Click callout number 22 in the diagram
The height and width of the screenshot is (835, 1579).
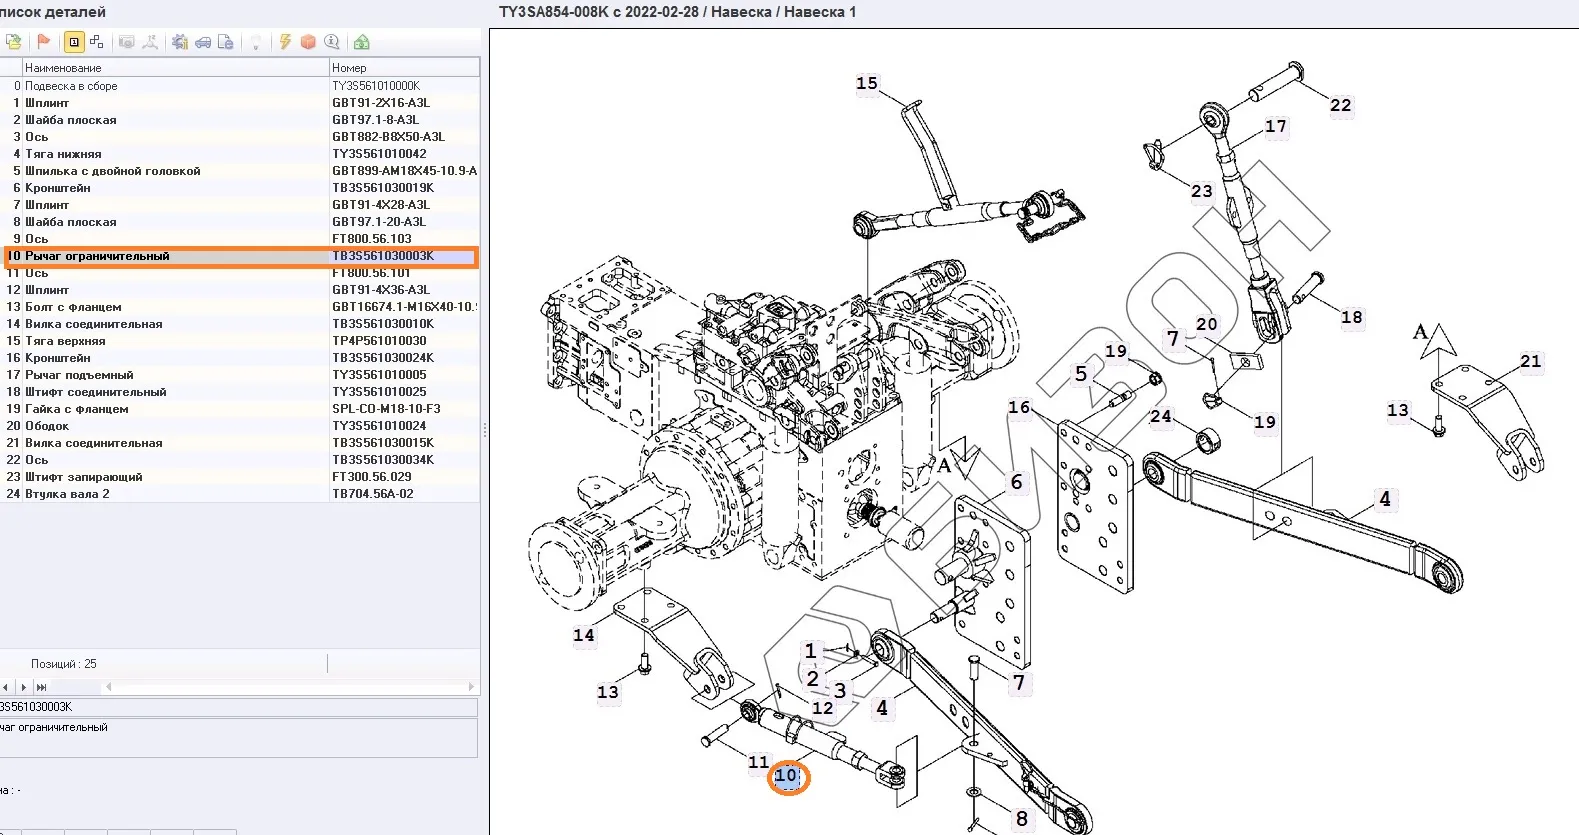point(1340,105)
